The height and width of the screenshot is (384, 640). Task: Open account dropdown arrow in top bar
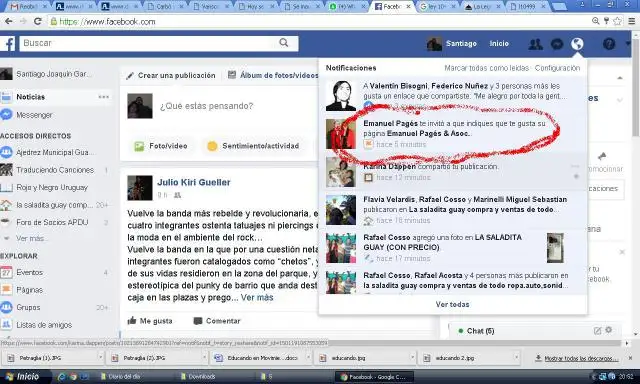point(629,43)
